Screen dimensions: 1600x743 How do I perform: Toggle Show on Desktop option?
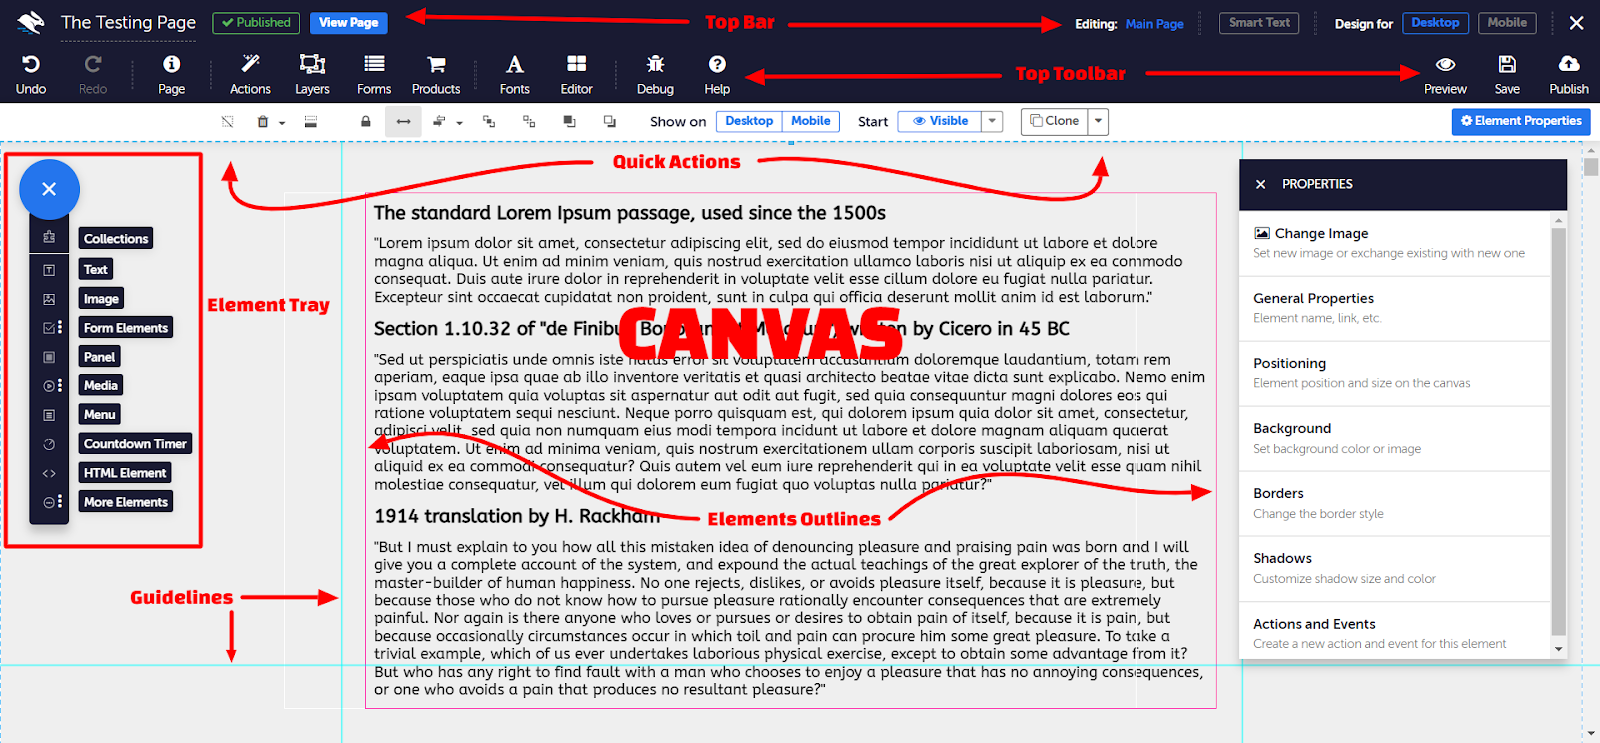coord(749,121)
